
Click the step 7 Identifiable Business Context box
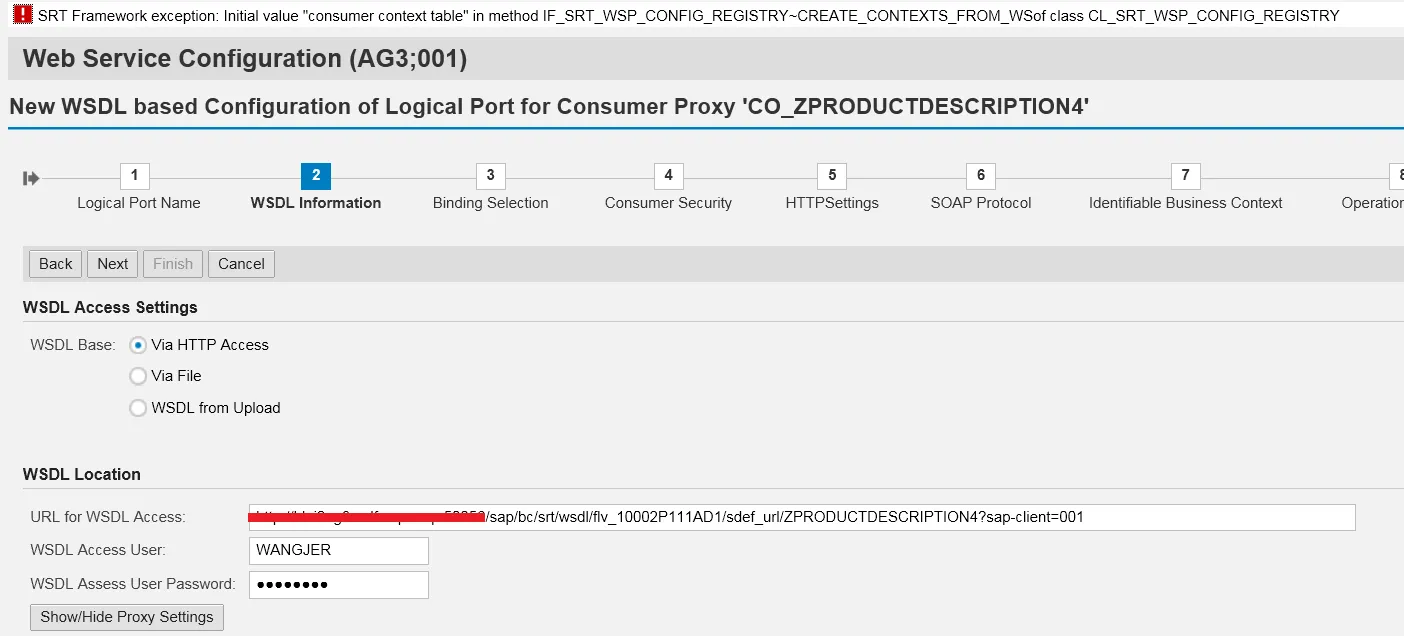pyautogui.click(x=1185, y=175)
